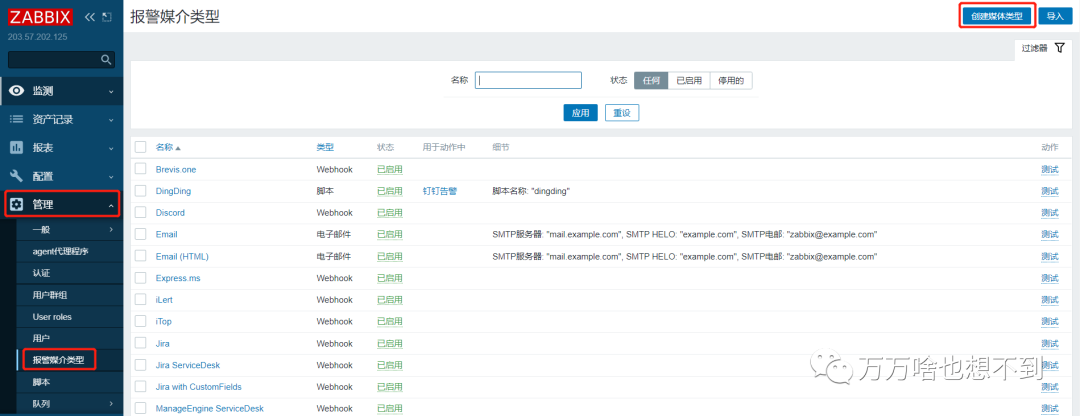Click the 应用 filter button

click(581, 113)
